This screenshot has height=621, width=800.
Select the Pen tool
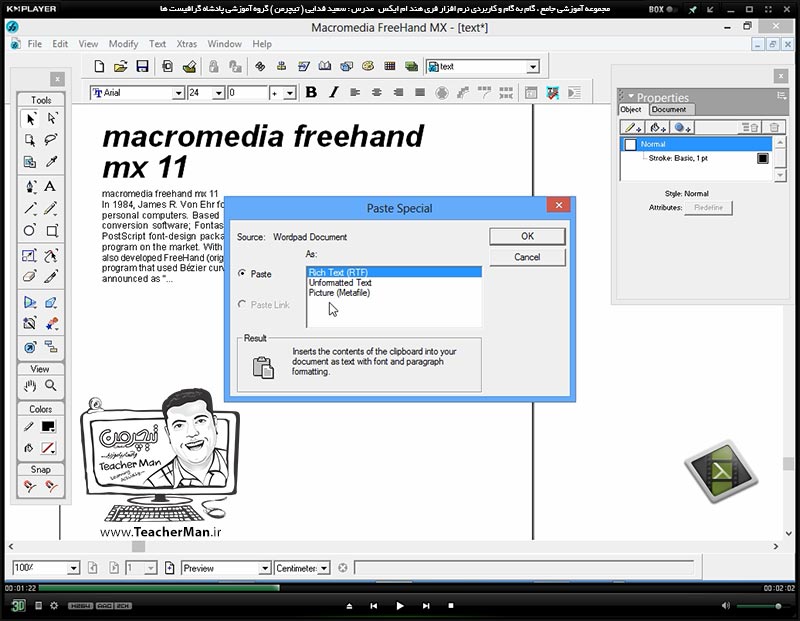tap(30, 186)
